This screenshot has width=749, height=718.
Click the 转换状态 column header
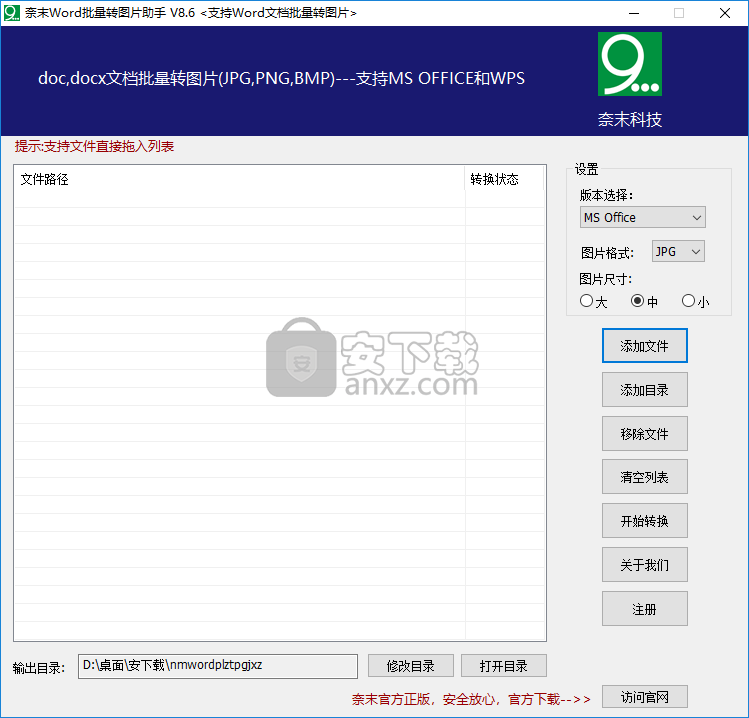point(504,179)
